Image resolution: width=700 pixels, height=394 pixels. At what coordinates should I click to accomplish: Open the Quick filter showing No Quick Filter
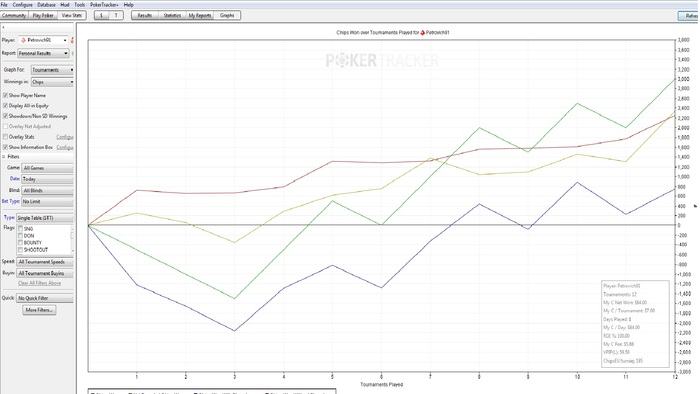(45, 298)
